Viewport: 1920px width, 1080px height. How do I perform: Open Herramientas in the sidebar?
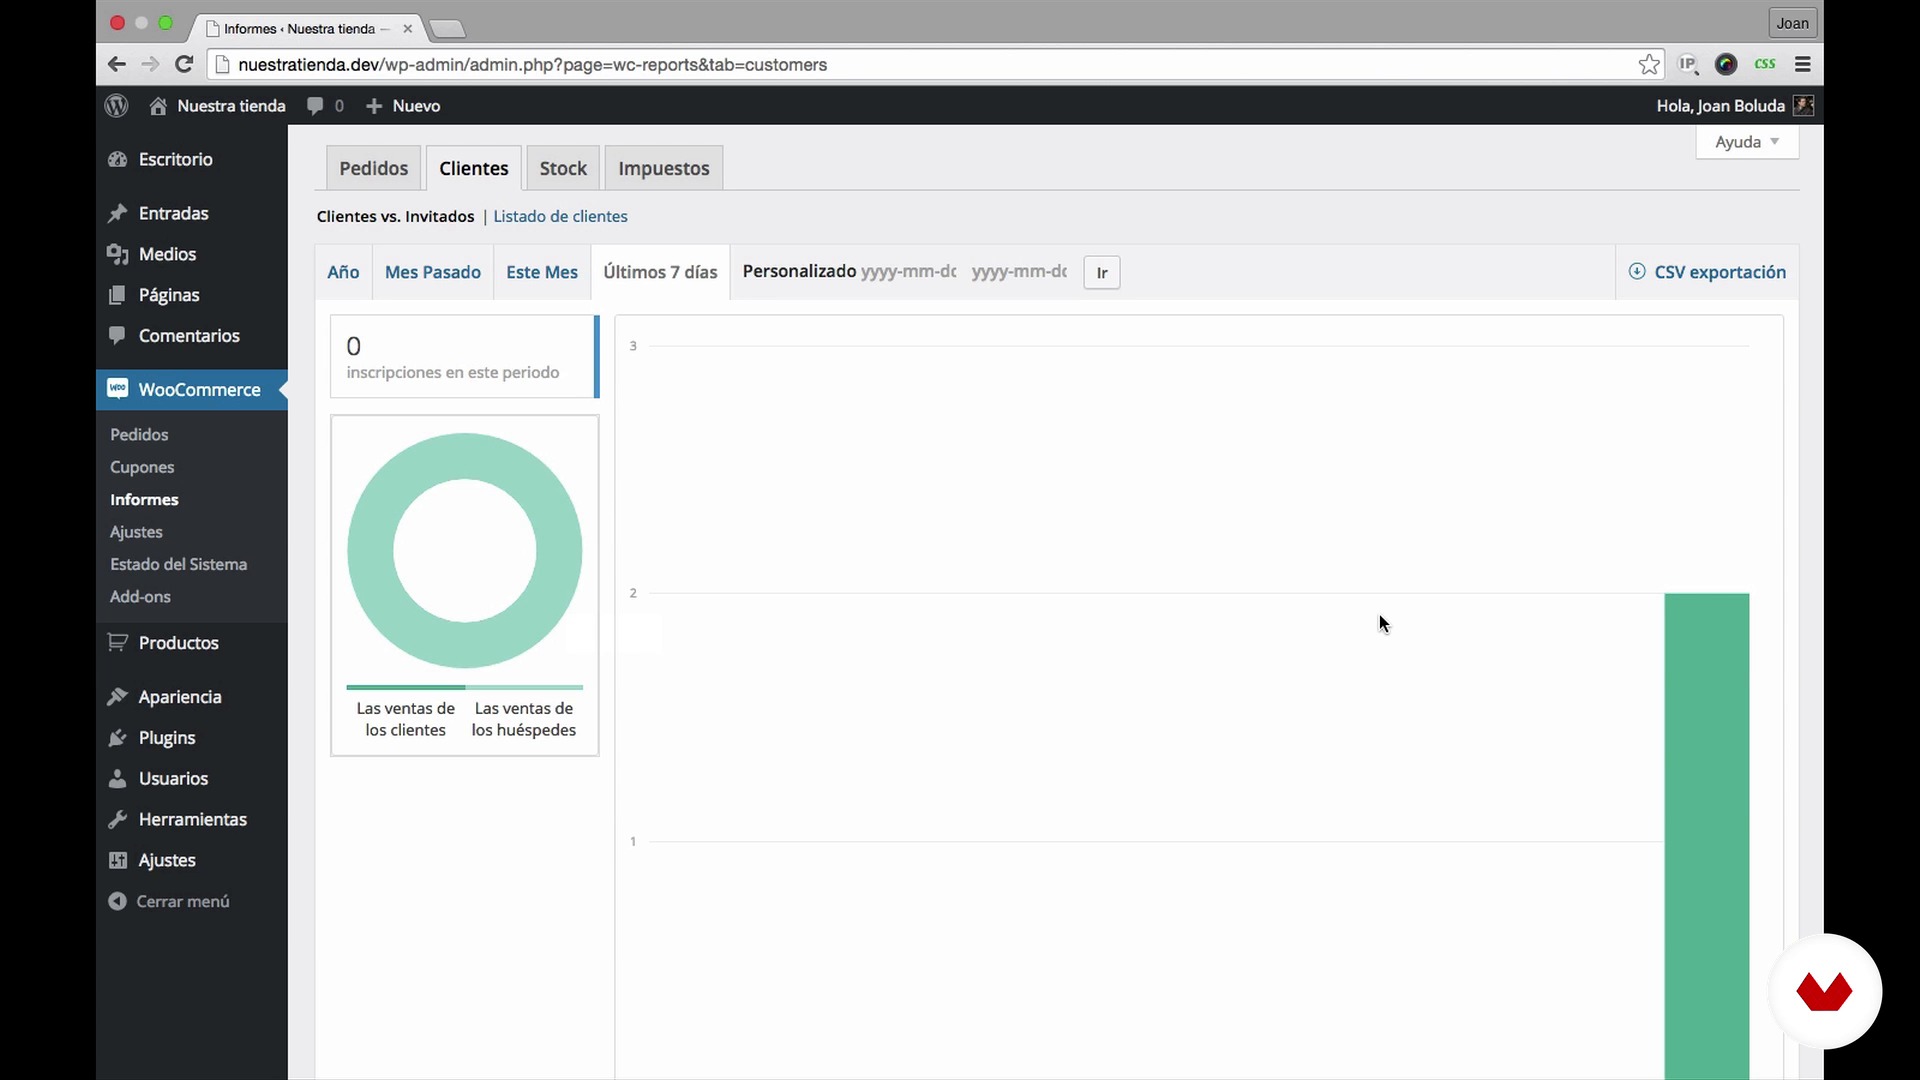(x=191, y=820)
